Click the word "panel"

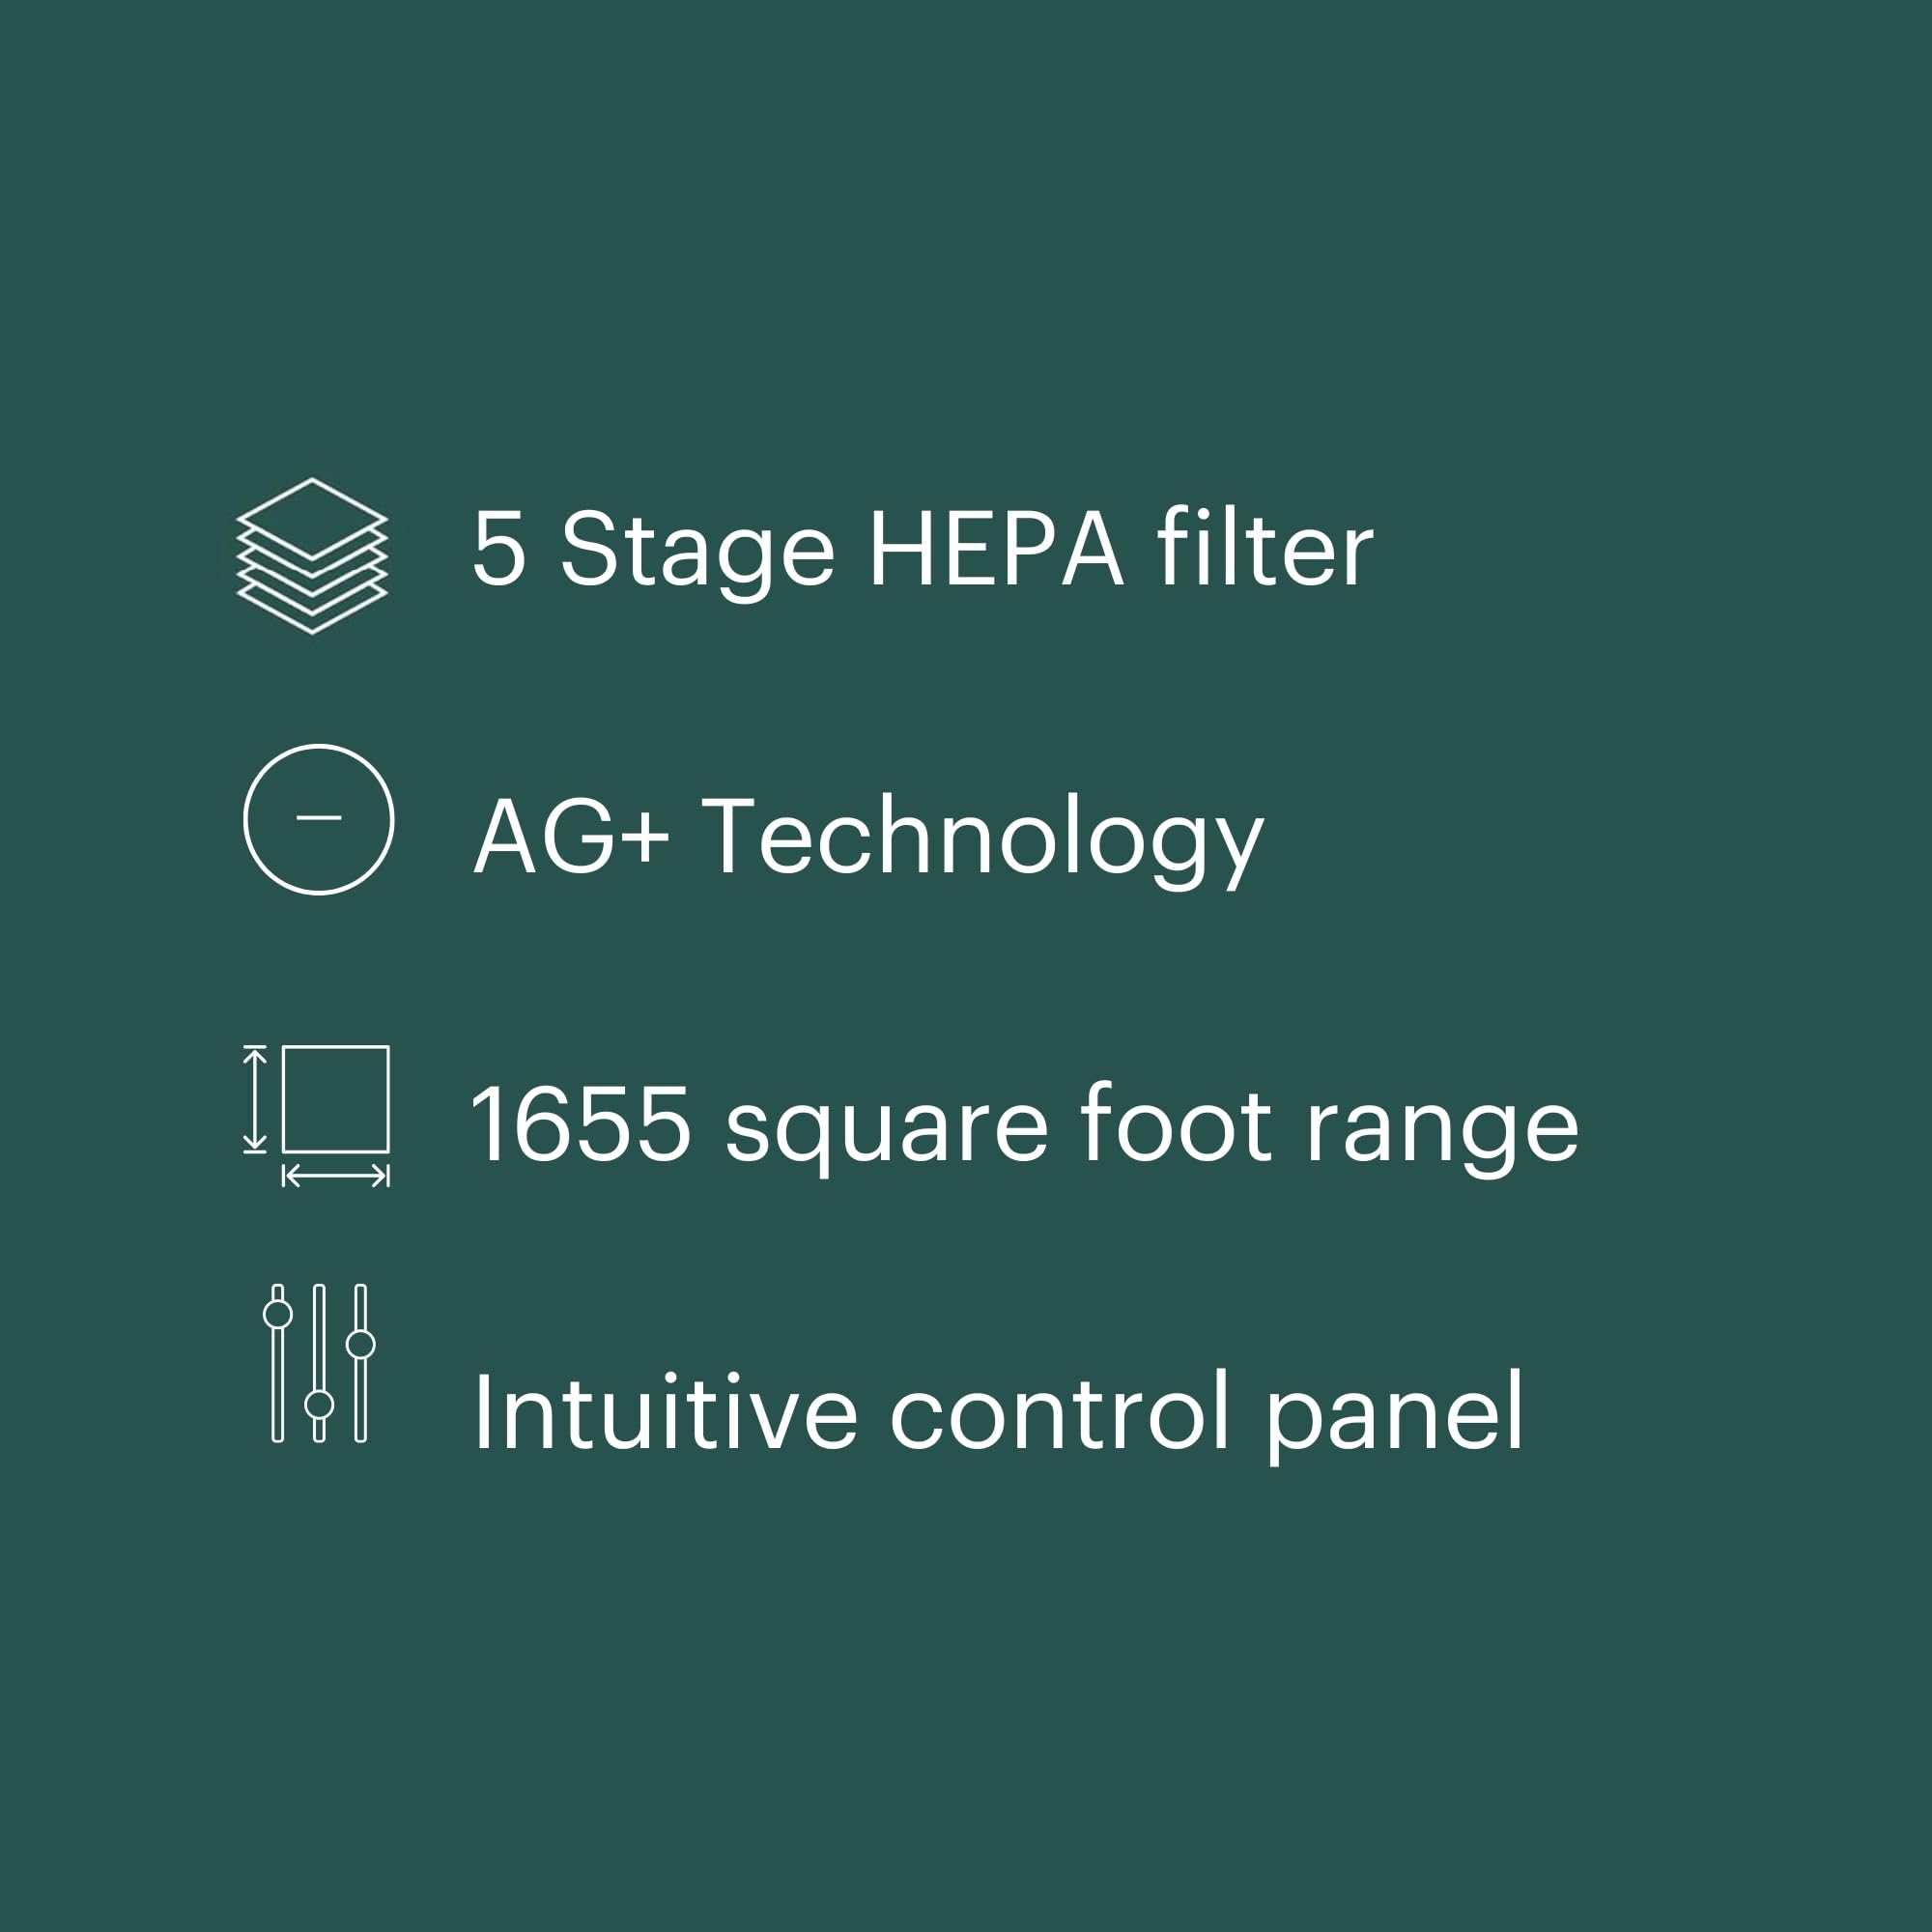[x=1395, y=1413]
